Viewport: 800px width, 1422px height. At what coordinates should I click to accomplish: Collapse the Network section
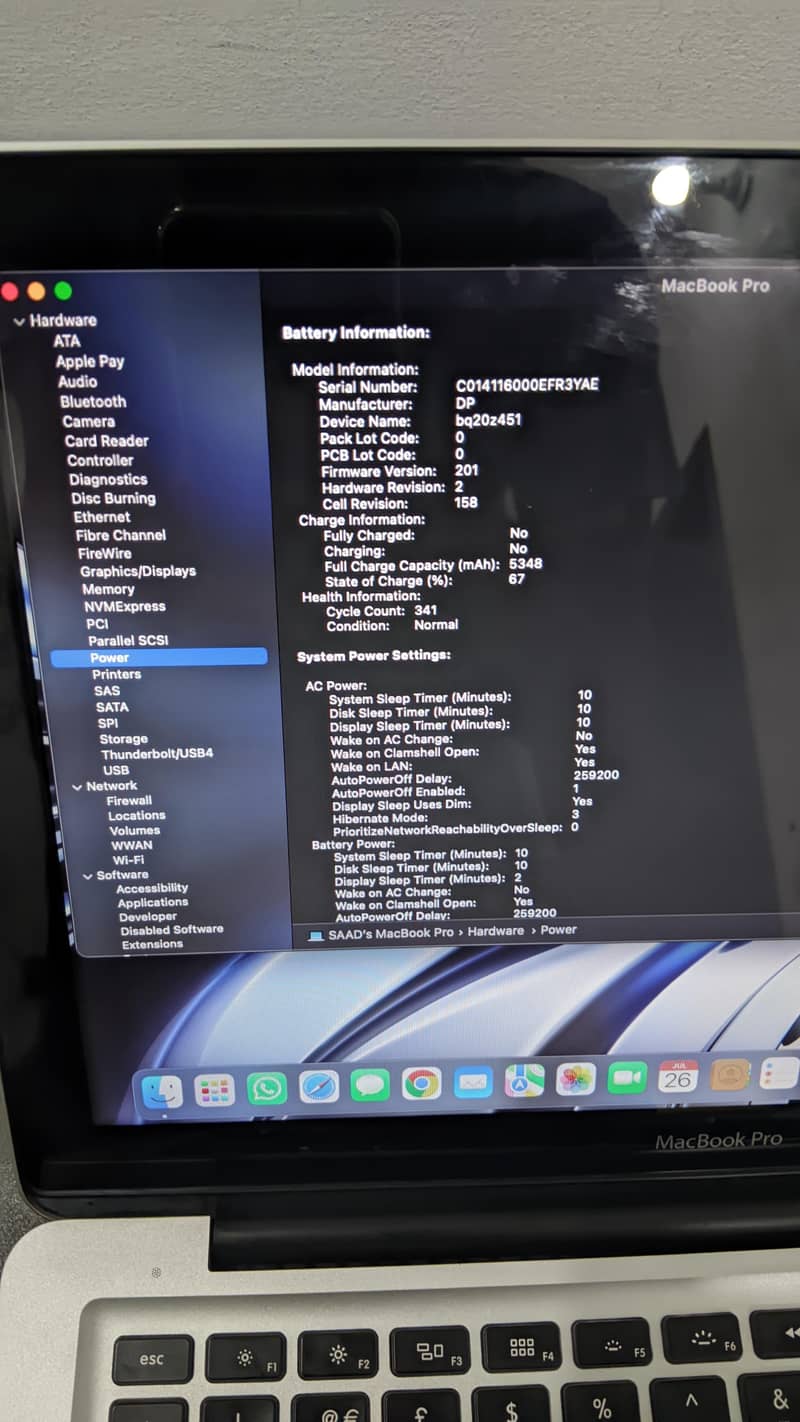[x=77, y=788]
